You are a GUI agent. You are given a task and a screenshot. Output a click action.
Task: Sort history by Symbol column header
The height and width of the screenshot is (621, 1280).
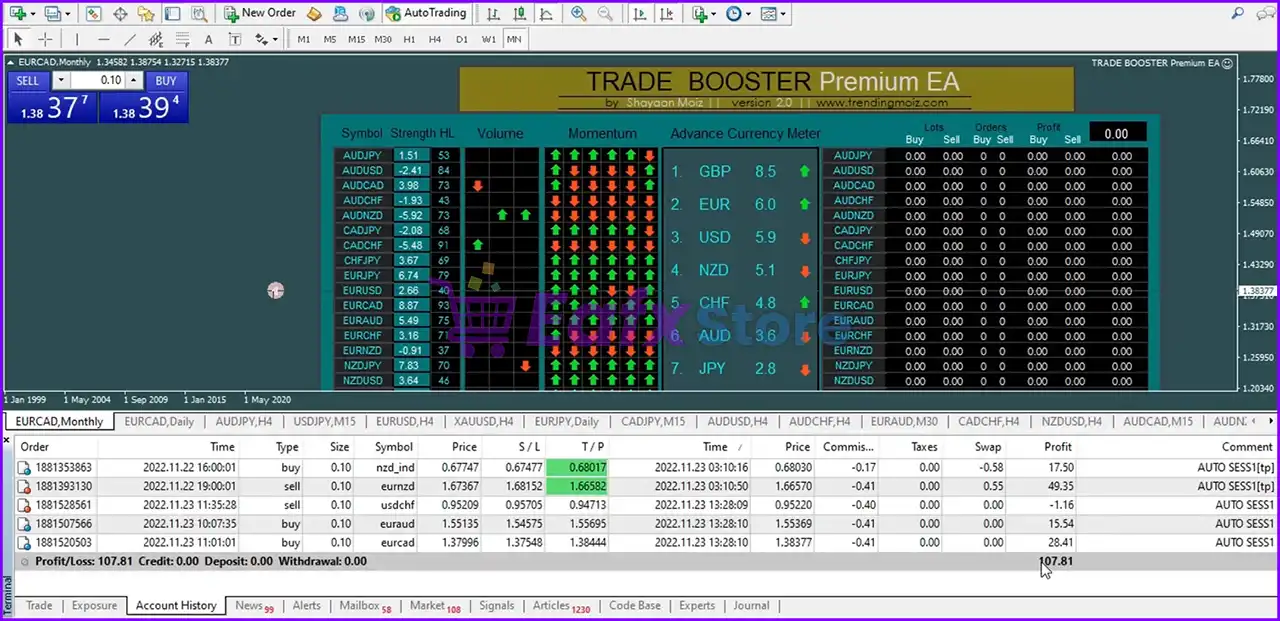[x=394, y=447]
